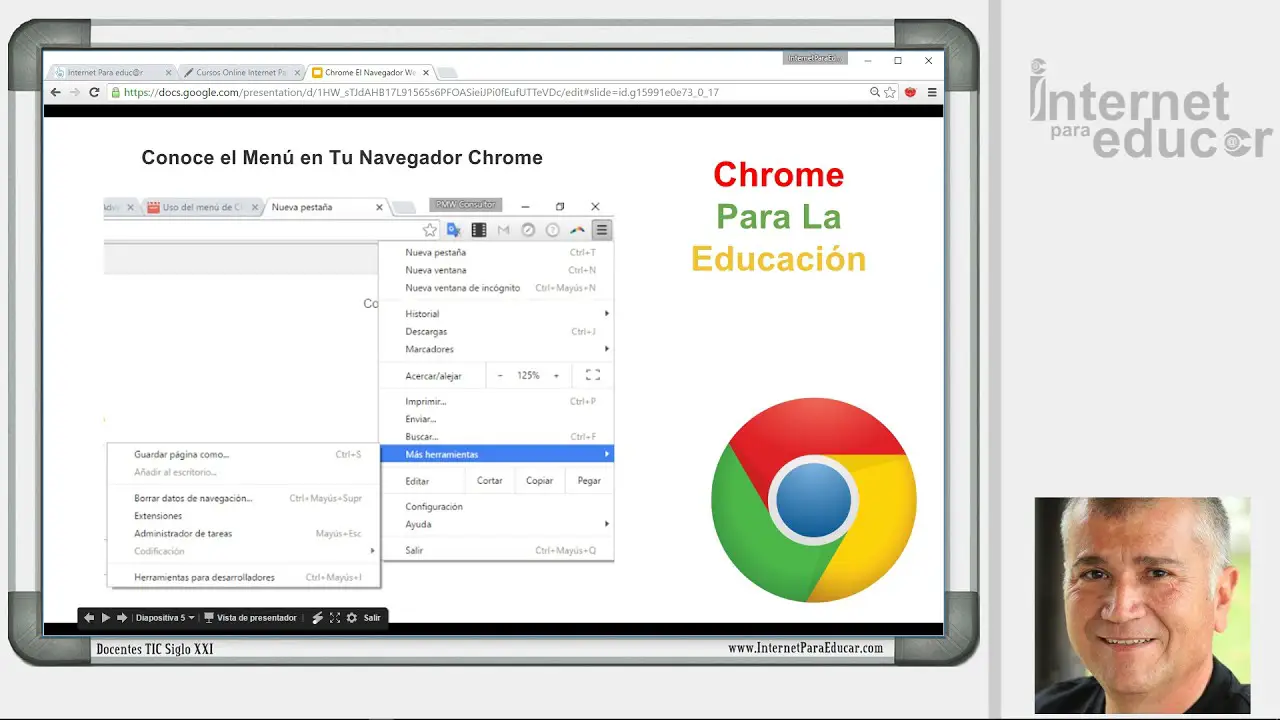Choose Imprimir... in the menu
The image size is (1280, 720).
(496, 401)
